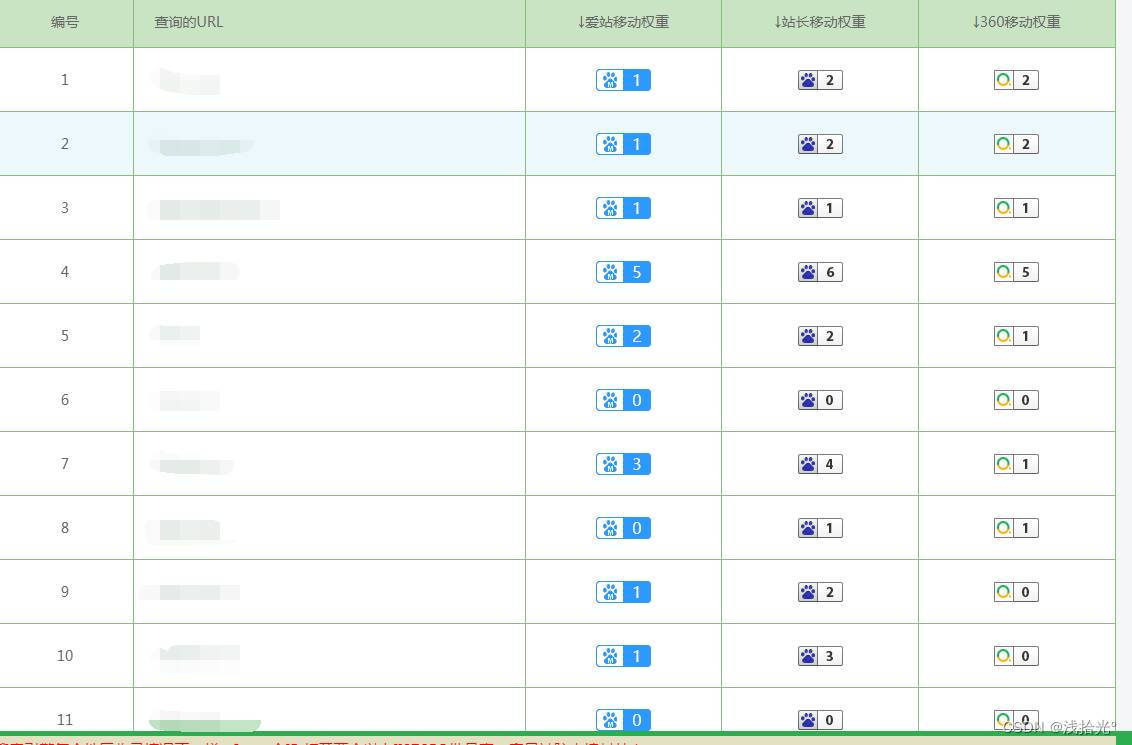Click the 查询的URL column header
The width and height of the screenshot is (1132, 745).
point(189,22)
